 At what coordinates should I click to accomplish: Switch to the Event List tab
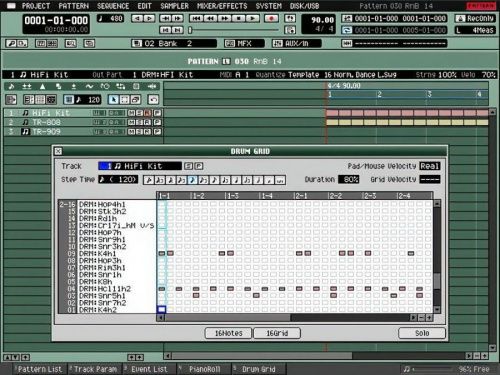(x=148, y=369)
